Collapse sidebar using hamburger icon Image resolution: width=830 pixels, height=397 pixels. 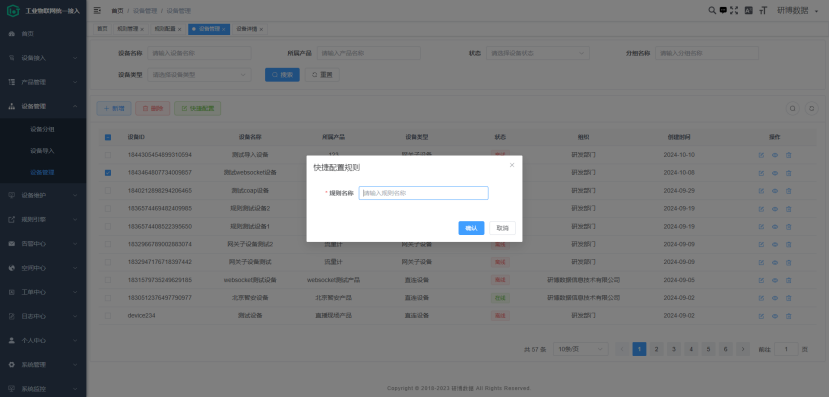[x=97, y=10]
